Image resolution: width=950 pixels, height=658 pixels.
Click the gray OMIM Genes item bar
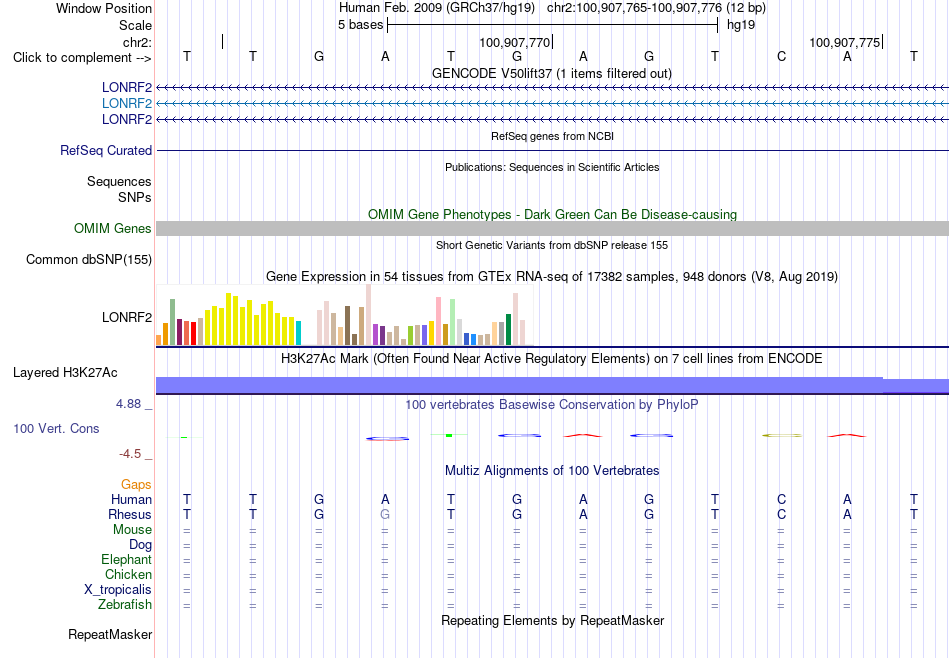552,228
